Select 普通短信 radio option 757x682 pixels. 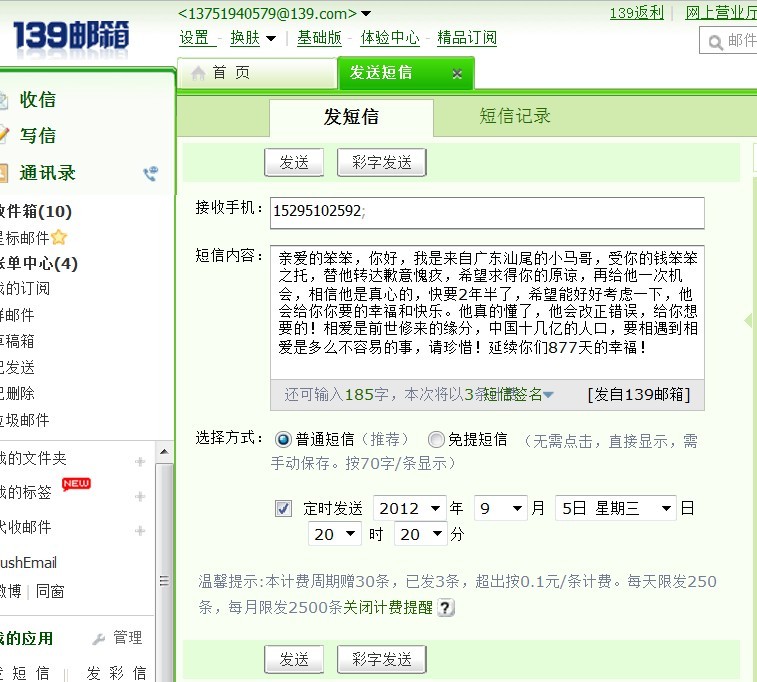coord(283,439)
